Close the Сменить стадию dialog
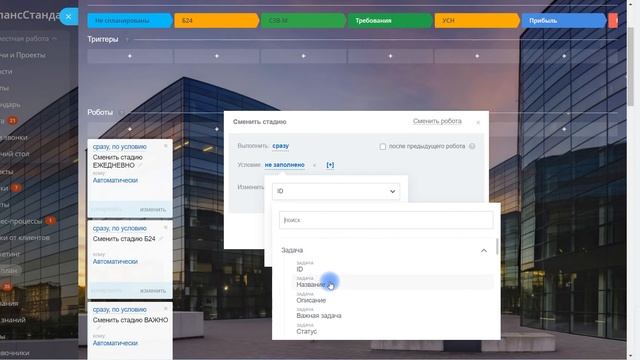The image size is (640, 360). coord(478,122)
